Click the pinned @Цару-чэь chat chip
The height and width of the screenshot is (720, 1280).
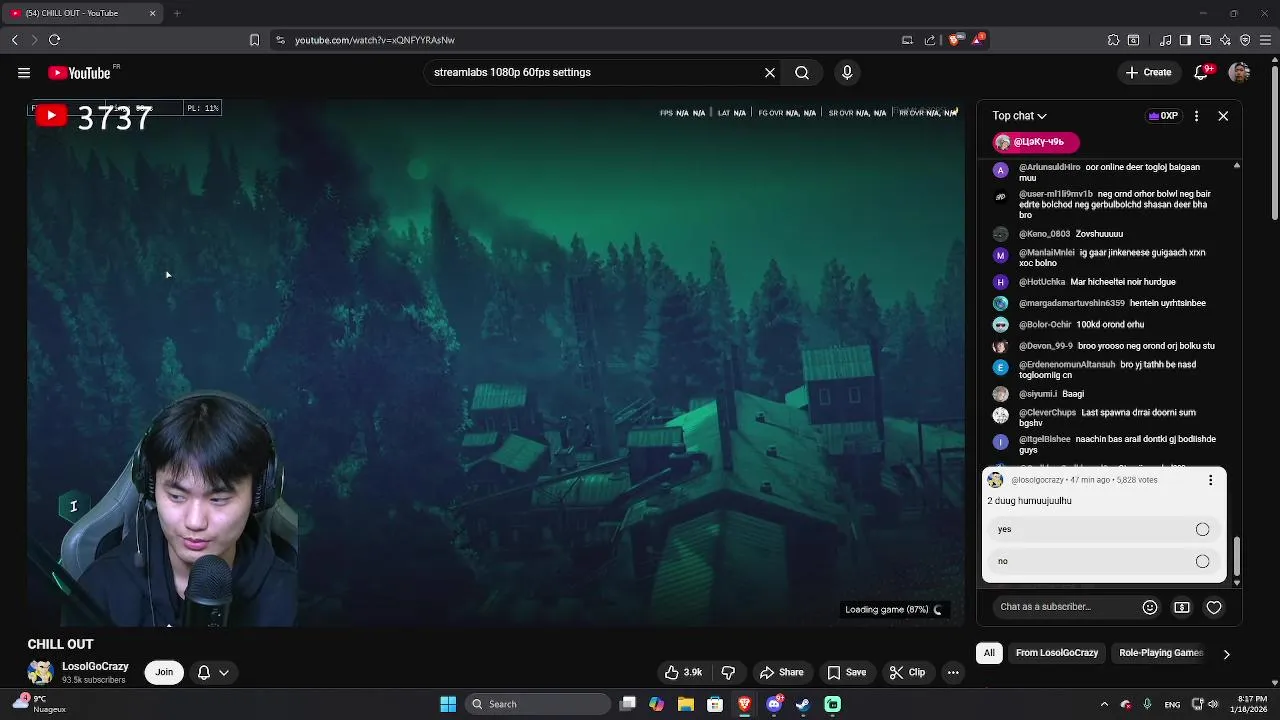(1036, 142)
